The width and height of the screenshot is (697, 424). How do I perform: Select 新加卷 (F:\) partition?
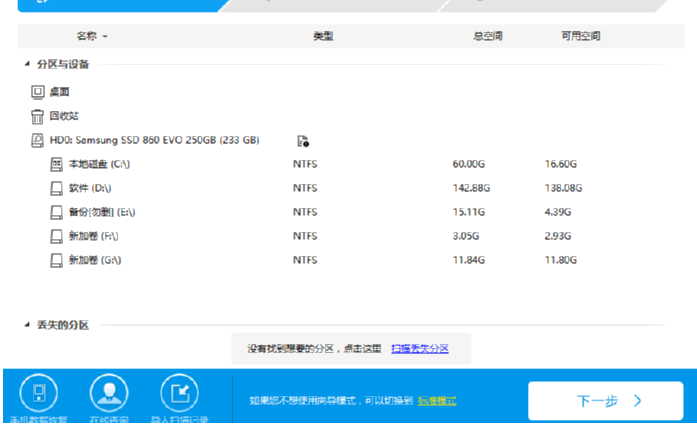(x=93, y=236)
